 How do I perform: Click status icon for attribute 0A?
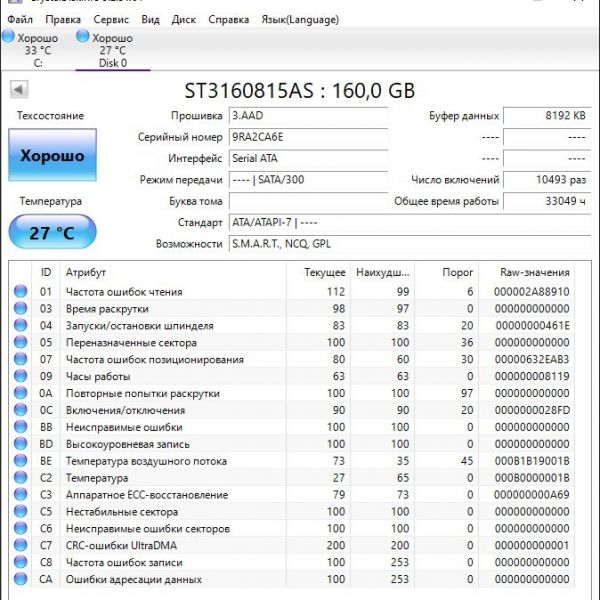click(x=21, y=393)
